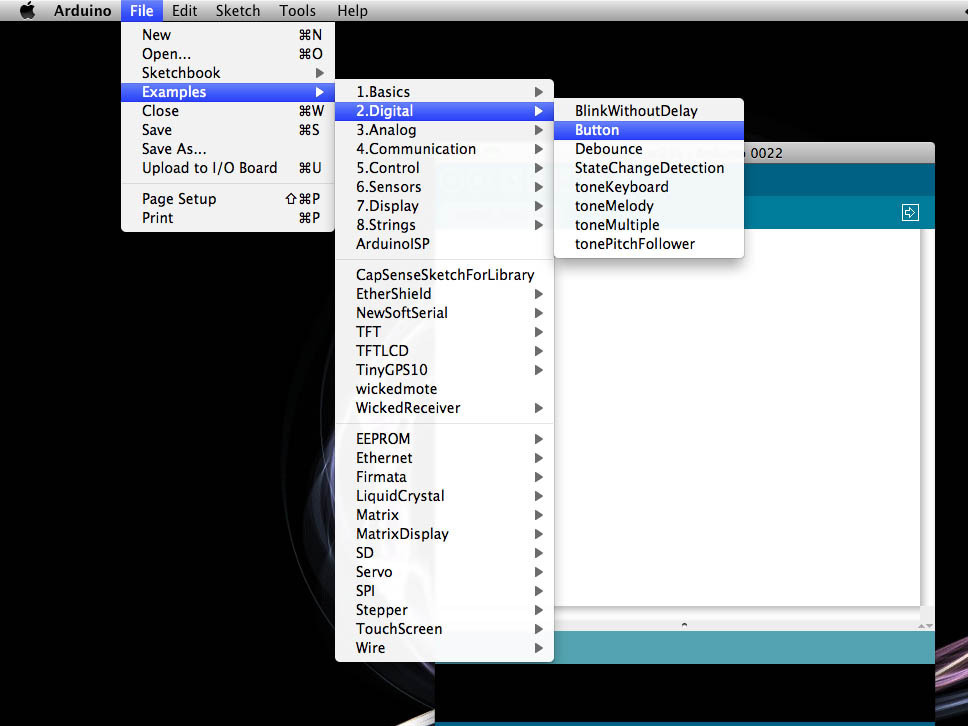This screenshot has height=726, width=968.
Task: Expand the Examples submenu
Action: [x=228, y=92]
